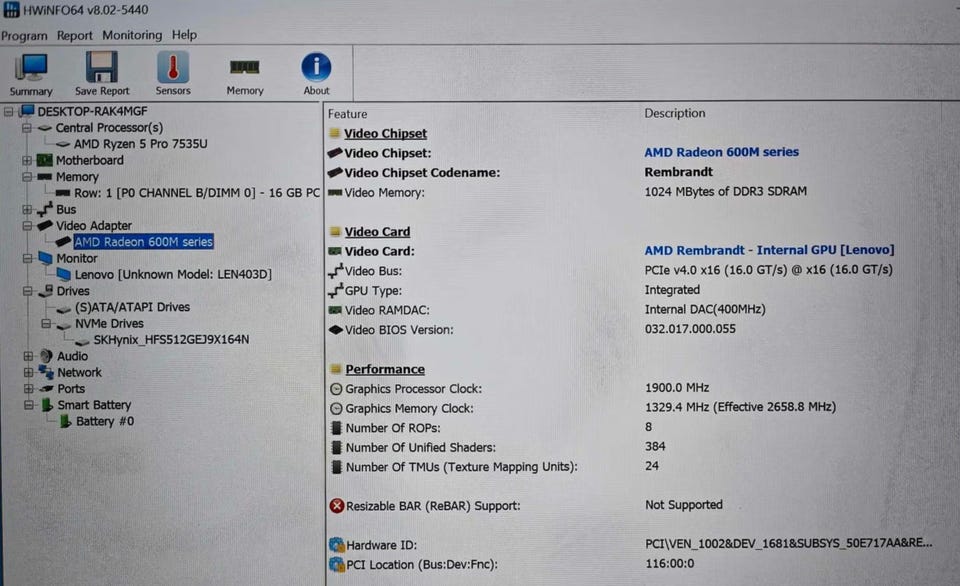Expand the Audio tree node
The height and width of the screenshot is (586, 960).
click(x=28, y=356)
